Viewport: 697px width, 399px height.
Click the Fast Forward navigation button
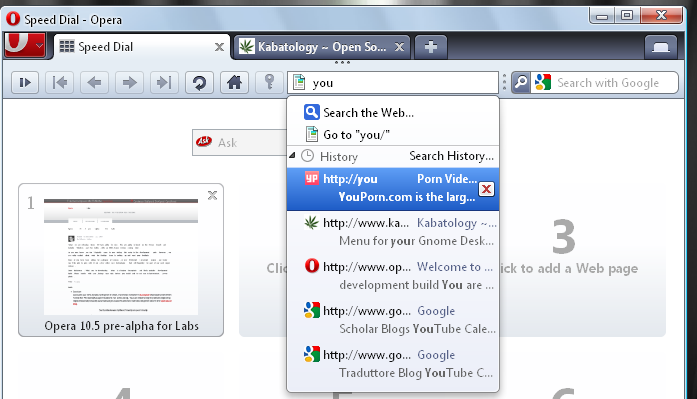point(164,82)
